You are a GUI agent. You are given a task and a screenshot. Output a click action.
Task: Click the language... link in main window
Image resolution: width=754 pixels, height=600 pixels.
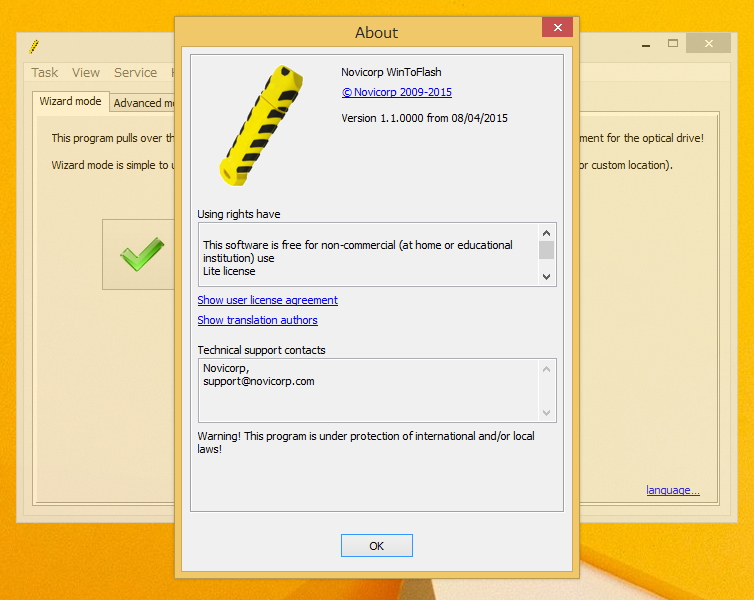click(672, 490)
